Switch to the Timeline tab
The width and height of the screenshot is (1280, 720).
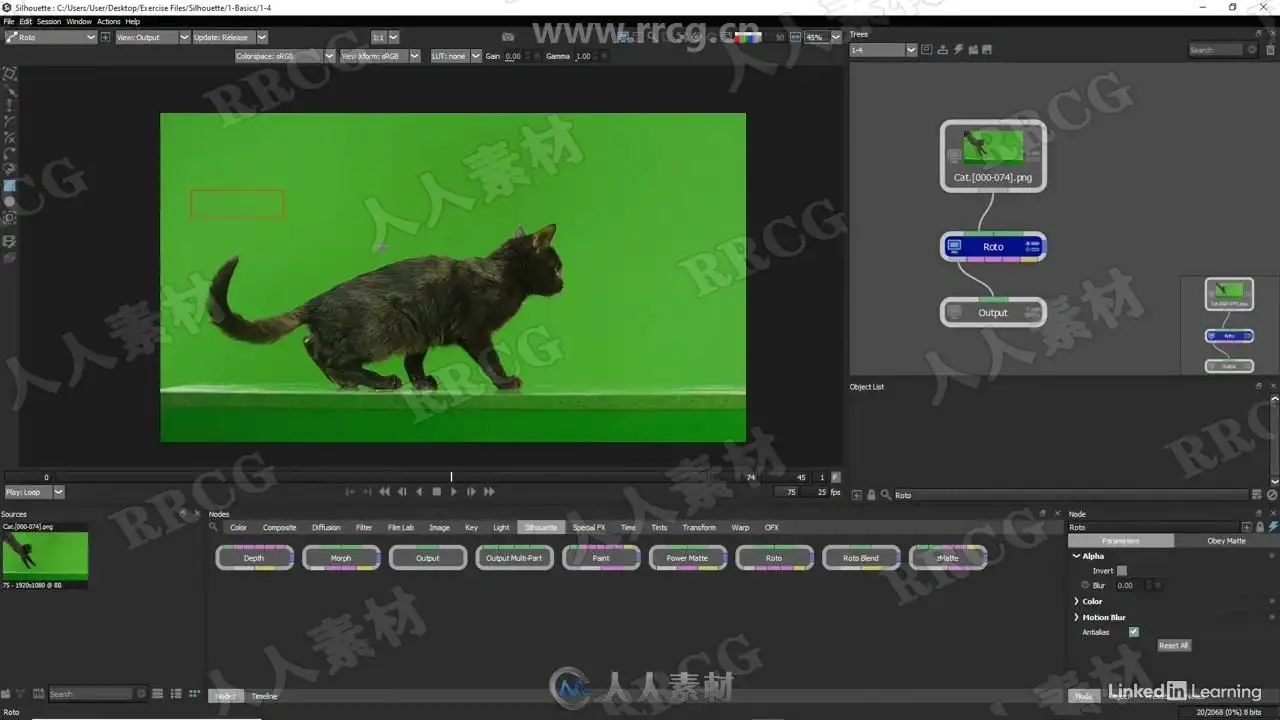[264, 696]
